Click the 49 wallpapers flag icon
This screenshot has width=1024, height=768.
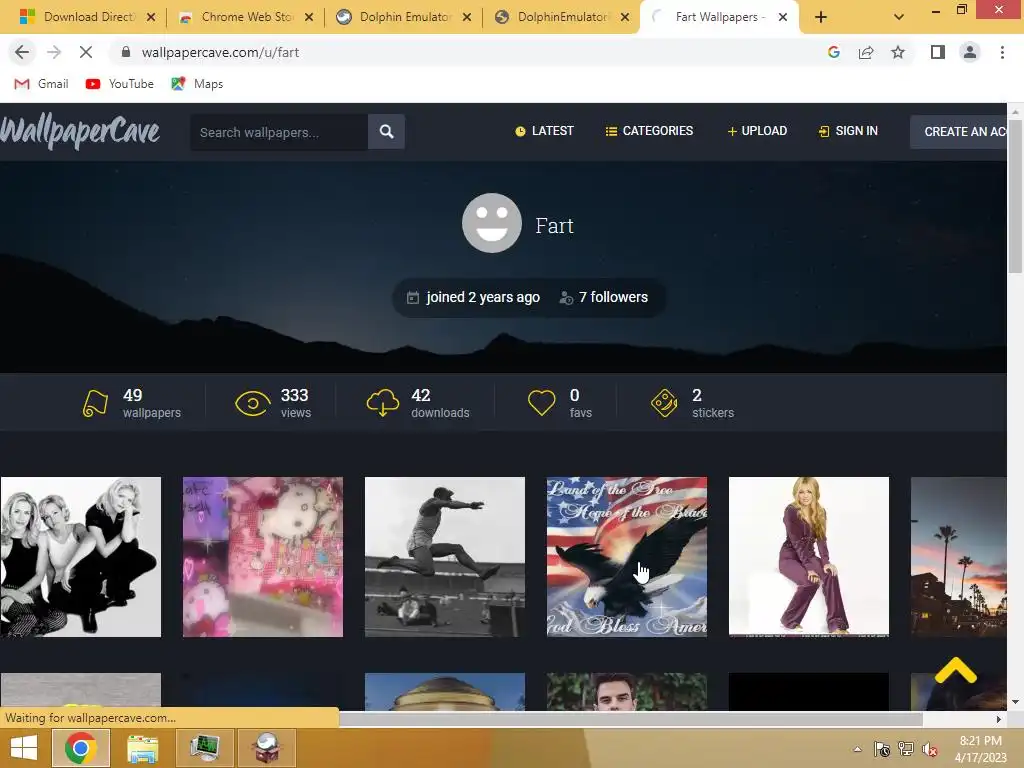[x=95, y=403]
